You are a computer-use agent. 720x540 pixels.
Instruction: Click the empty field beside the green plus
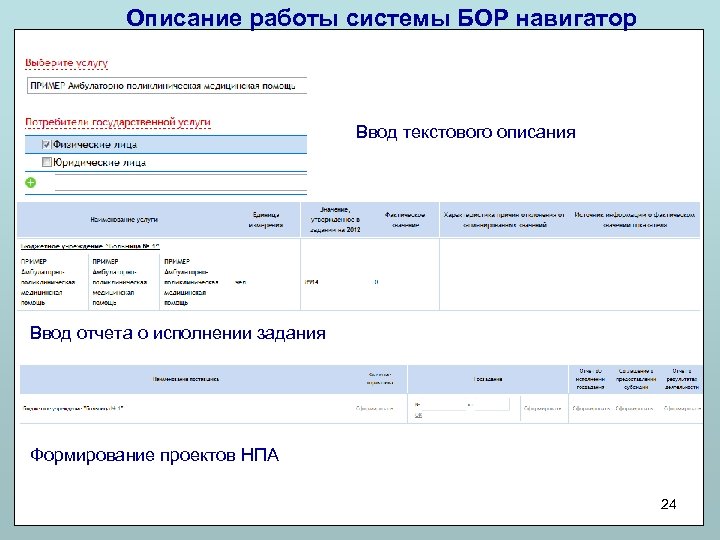click(x=180, y=182)
